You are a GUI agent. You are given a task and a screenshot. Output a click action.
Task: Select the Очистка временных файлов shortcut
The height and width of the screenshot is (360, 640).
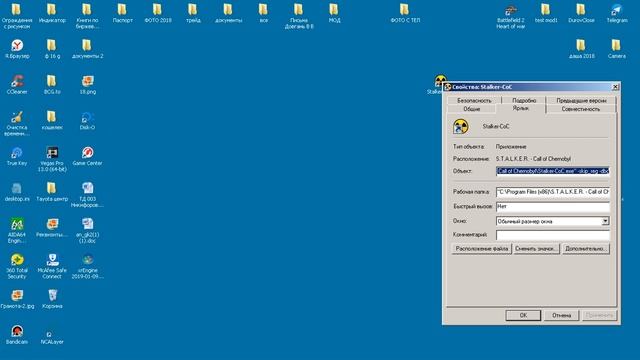(17, 124)
